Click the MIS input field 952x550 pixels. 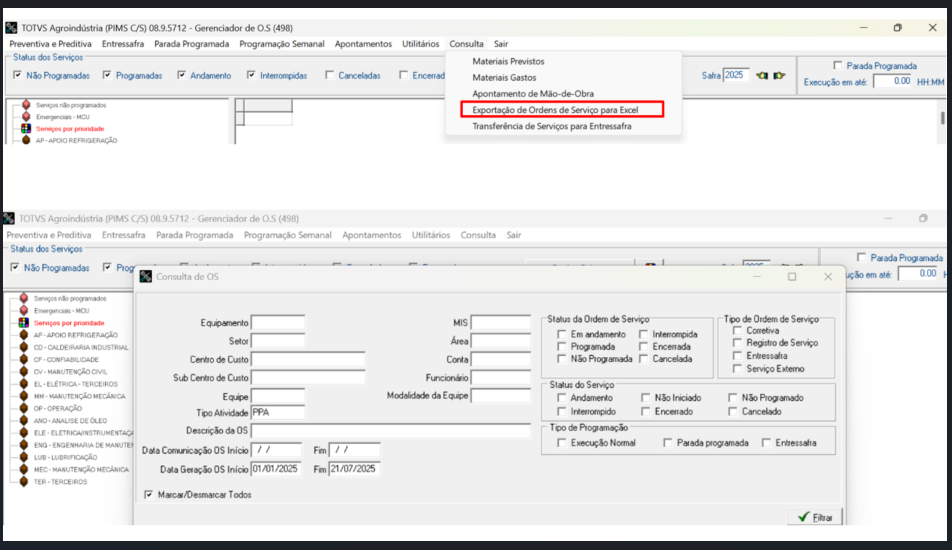pyautogui.click(x=501, y=323)
